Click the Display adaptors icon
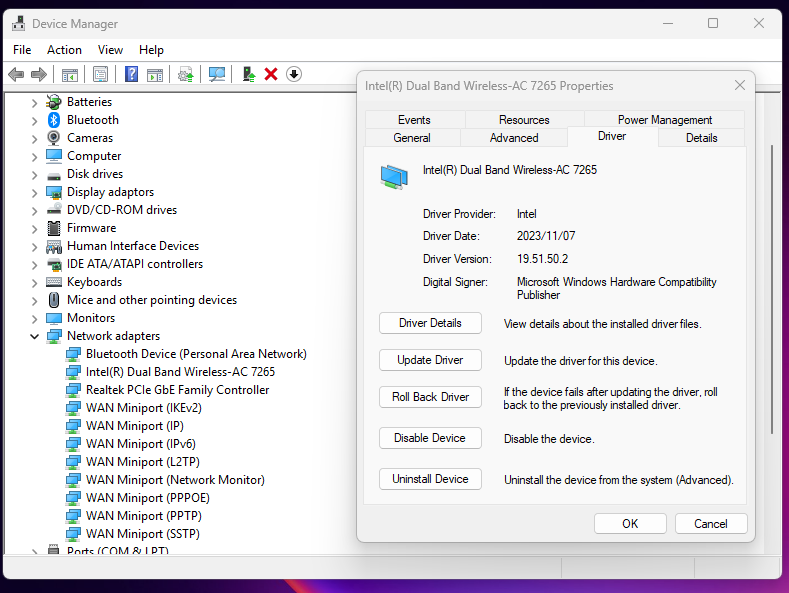 coord(54,192)
